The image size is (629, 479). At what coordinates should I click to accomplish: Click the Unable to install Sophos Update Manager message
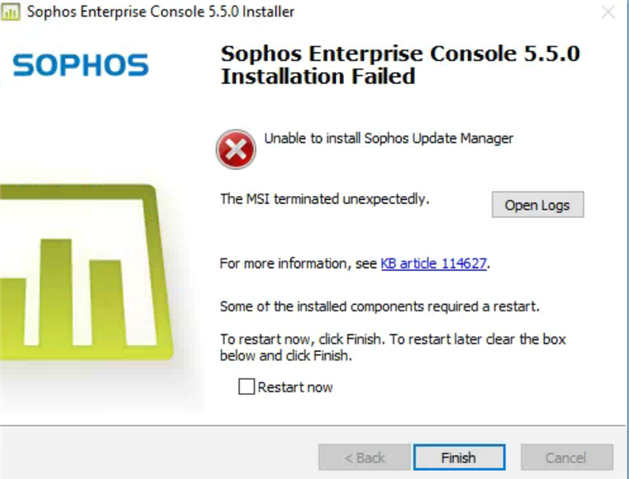pyautogui.click(x=388, y=138)
